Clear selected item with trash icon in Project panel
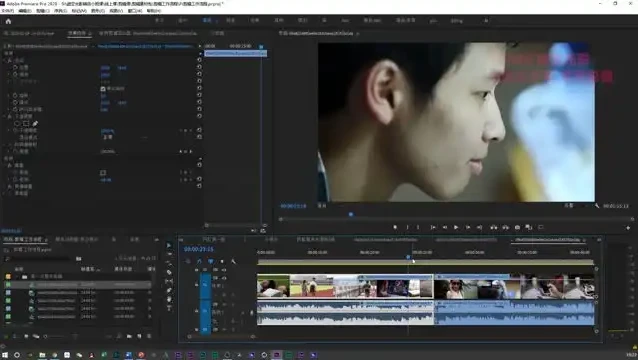 click(149, 336)
